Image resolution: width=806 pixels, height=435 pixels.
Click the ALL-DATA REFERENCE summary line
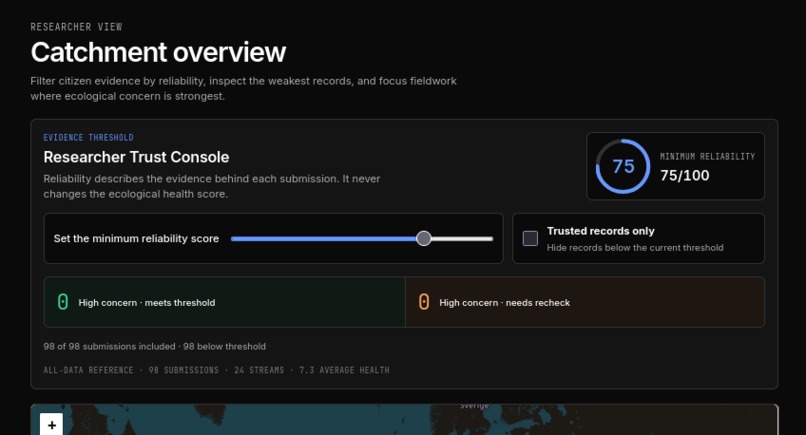(x=216, y=370)
